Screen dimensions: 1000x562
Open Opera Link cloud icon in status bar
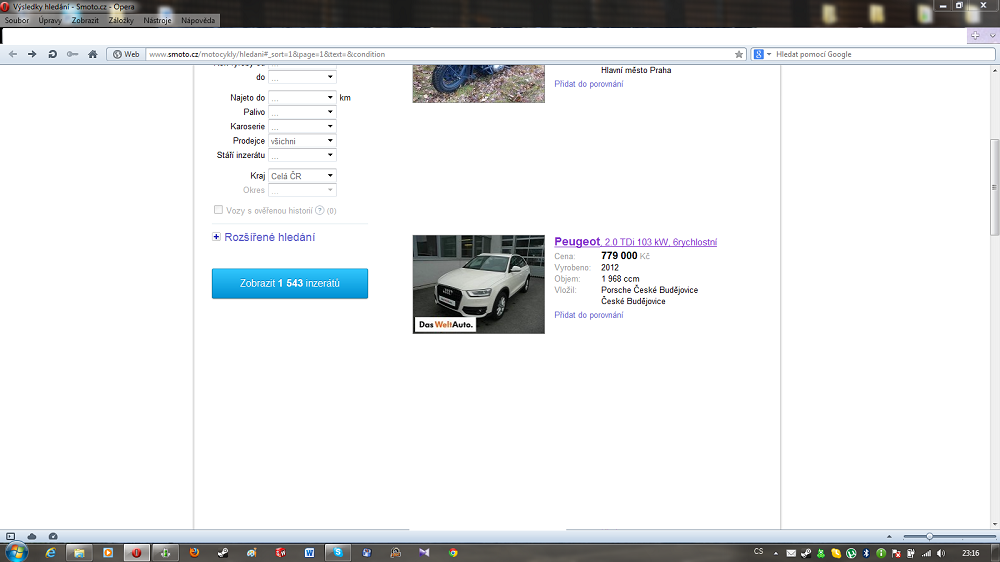(x=32, y=537)
